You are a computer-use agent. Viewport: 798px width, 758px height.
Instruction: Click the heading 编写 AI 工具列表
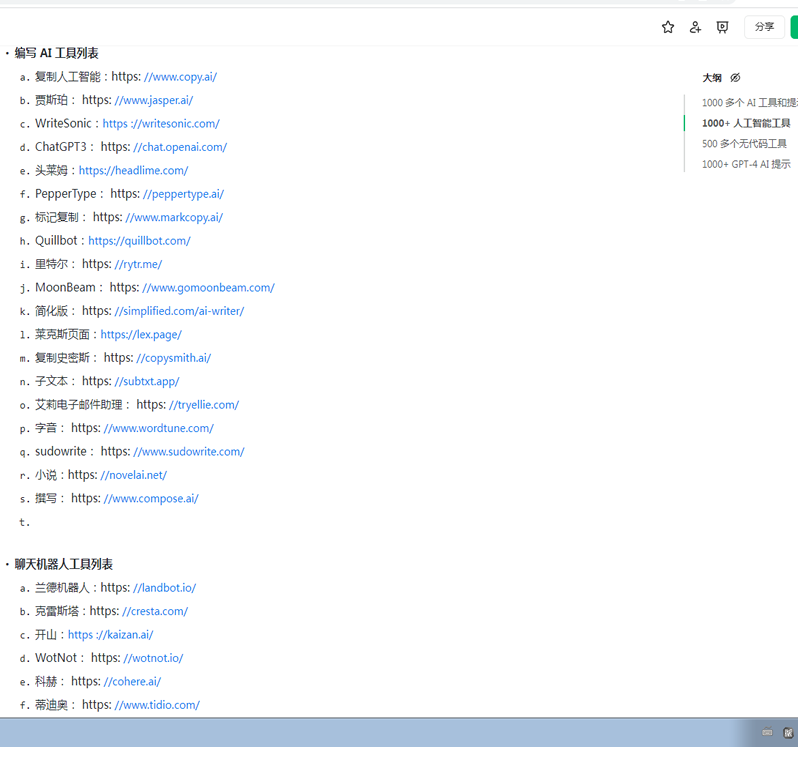[56, 53]
